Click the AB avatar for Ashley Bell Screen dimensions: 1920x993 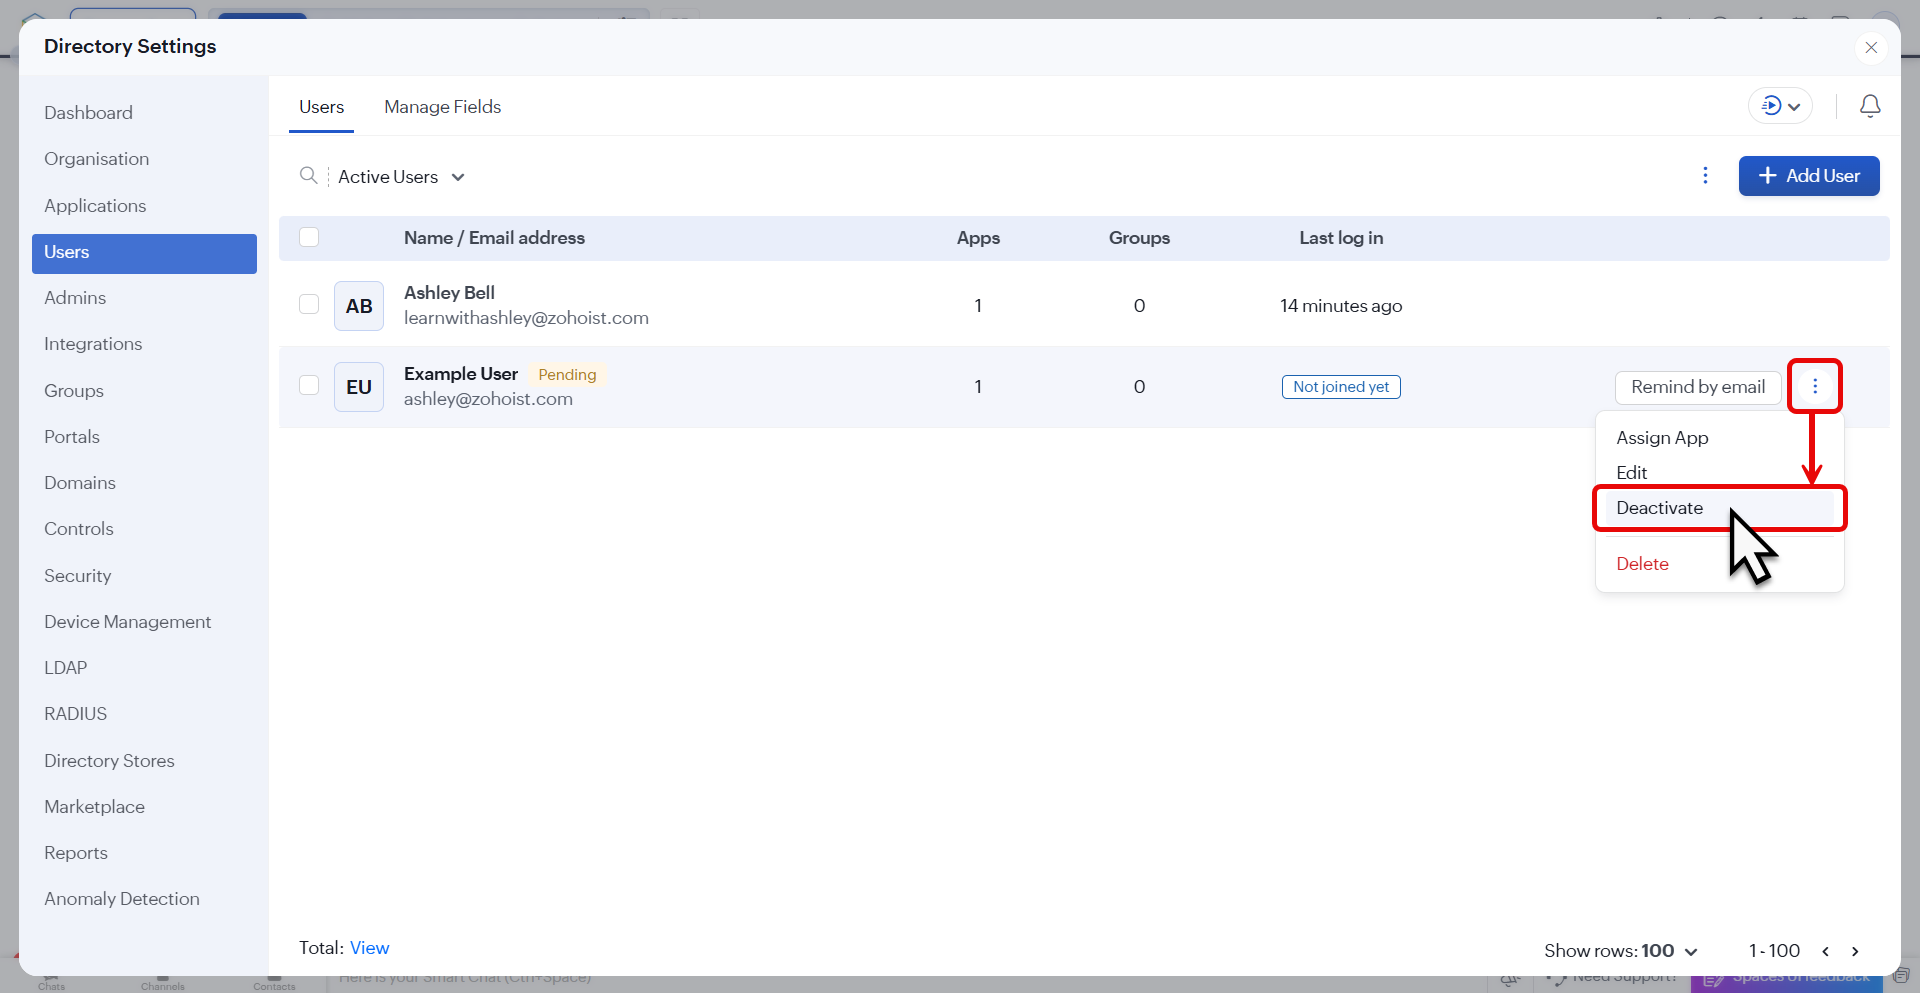(358, 306)
